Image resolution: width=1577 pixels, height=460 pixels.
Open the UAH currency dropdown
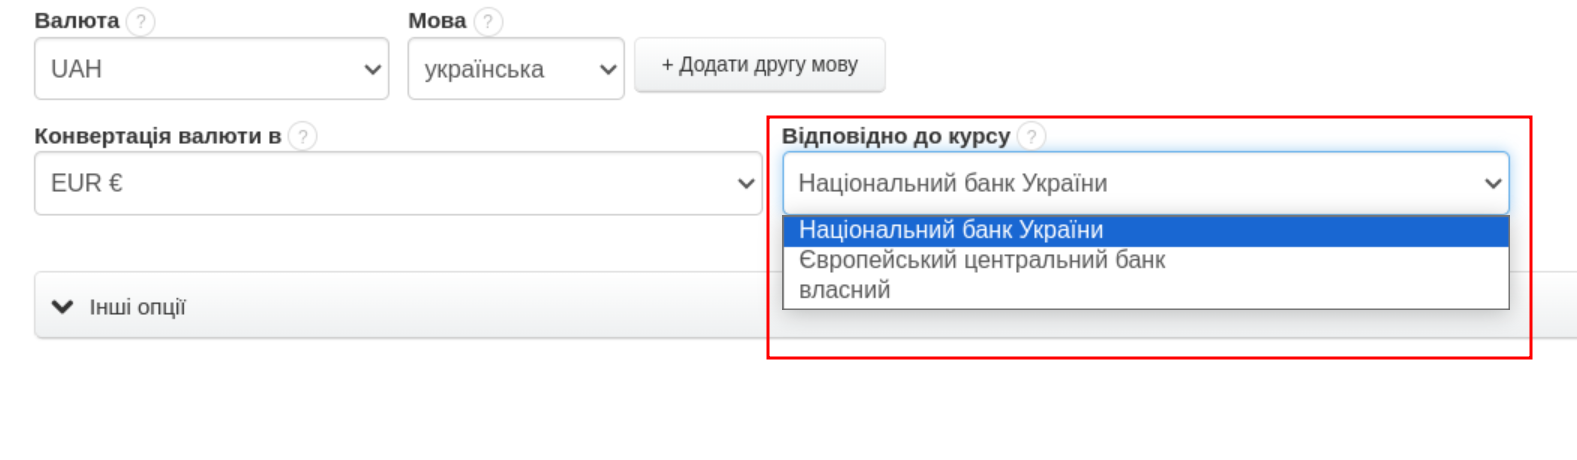[x=200, y=70]
